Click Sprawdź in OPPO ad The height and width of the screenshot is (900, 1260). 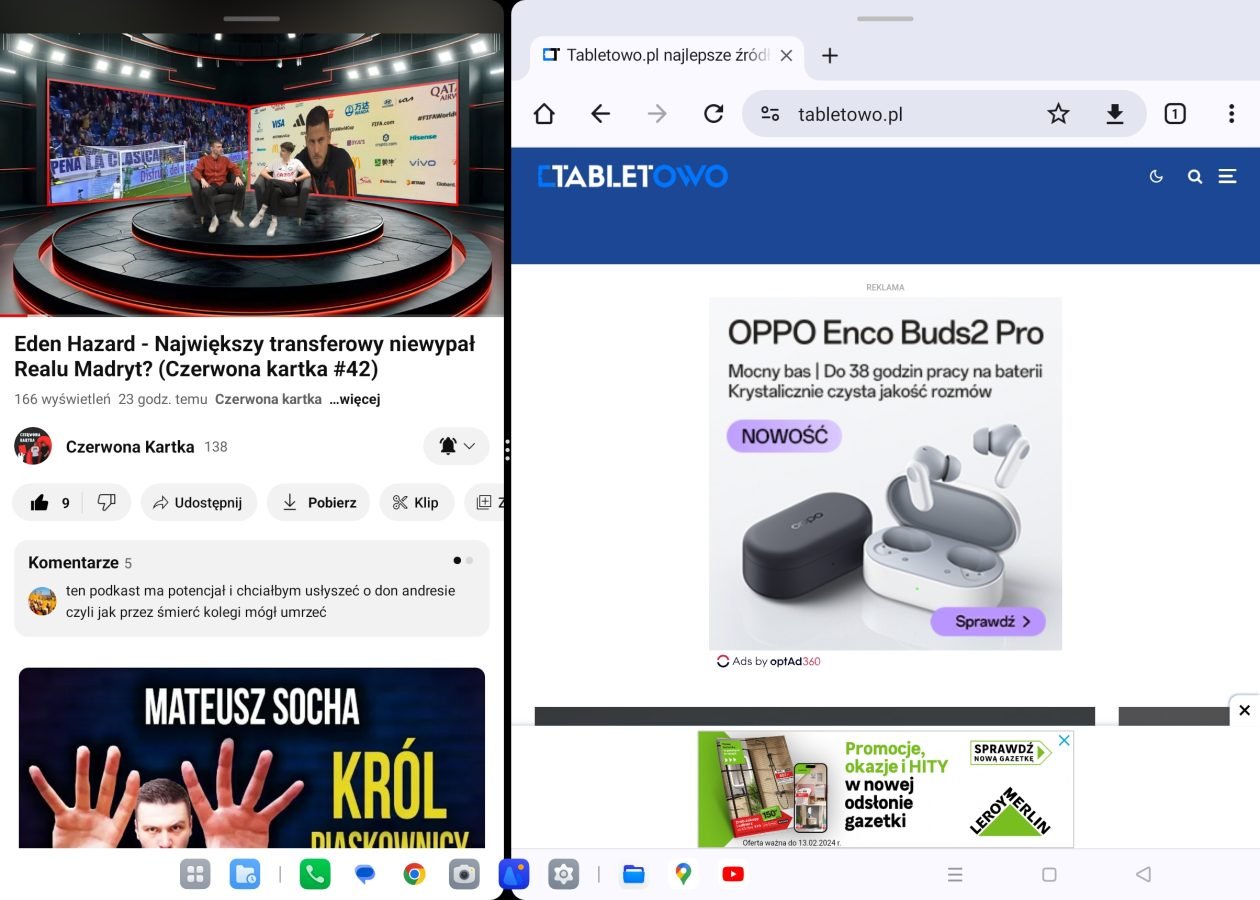coord(988,622)
